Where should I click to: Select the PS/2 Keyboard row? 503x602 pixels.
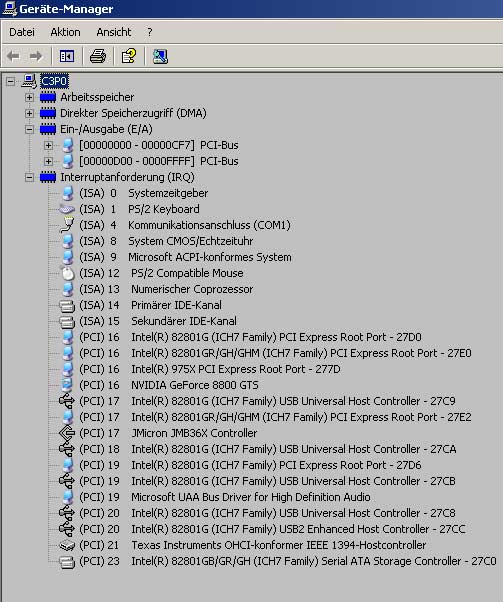(139, 209)
